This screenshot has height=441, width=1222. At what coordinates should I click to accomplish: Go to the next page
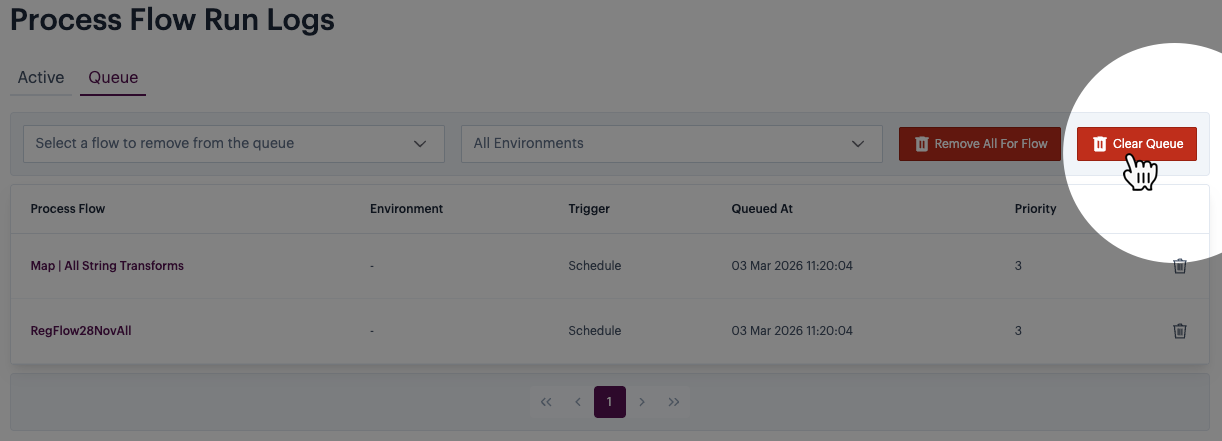click(x=642, y=402)
